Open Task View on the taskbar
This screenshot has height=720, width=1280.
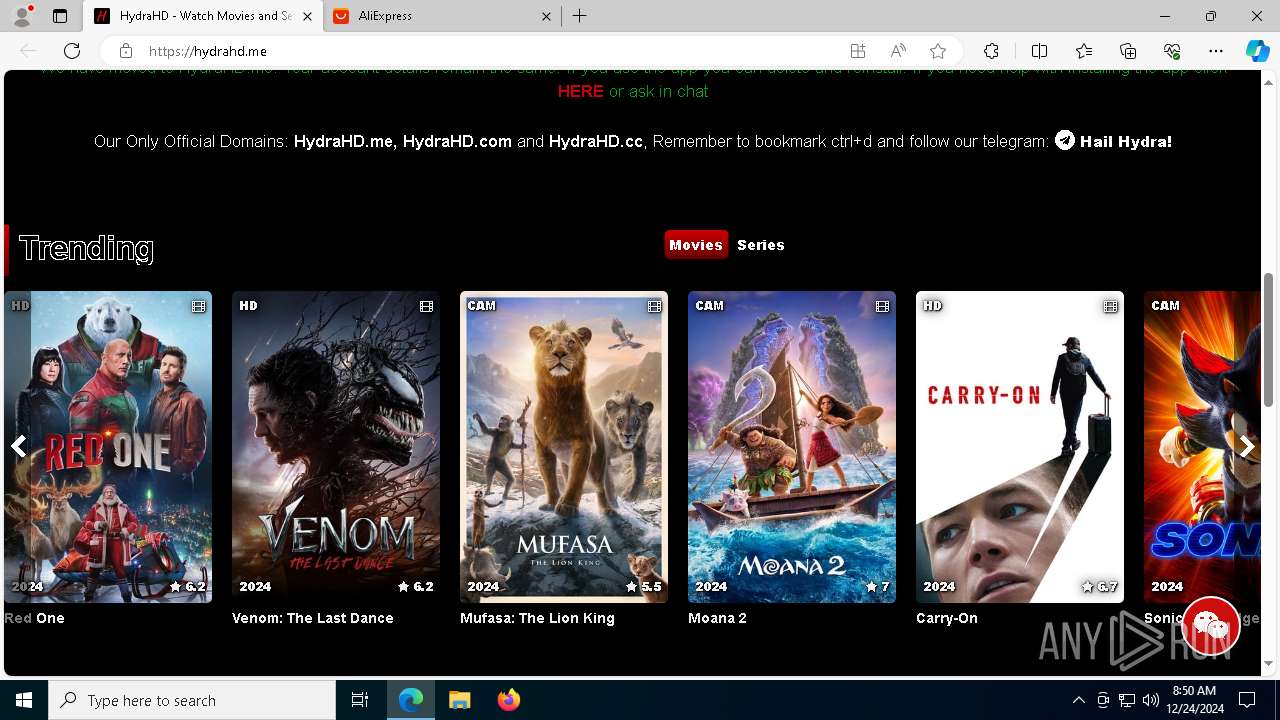[x=360, y=700]
